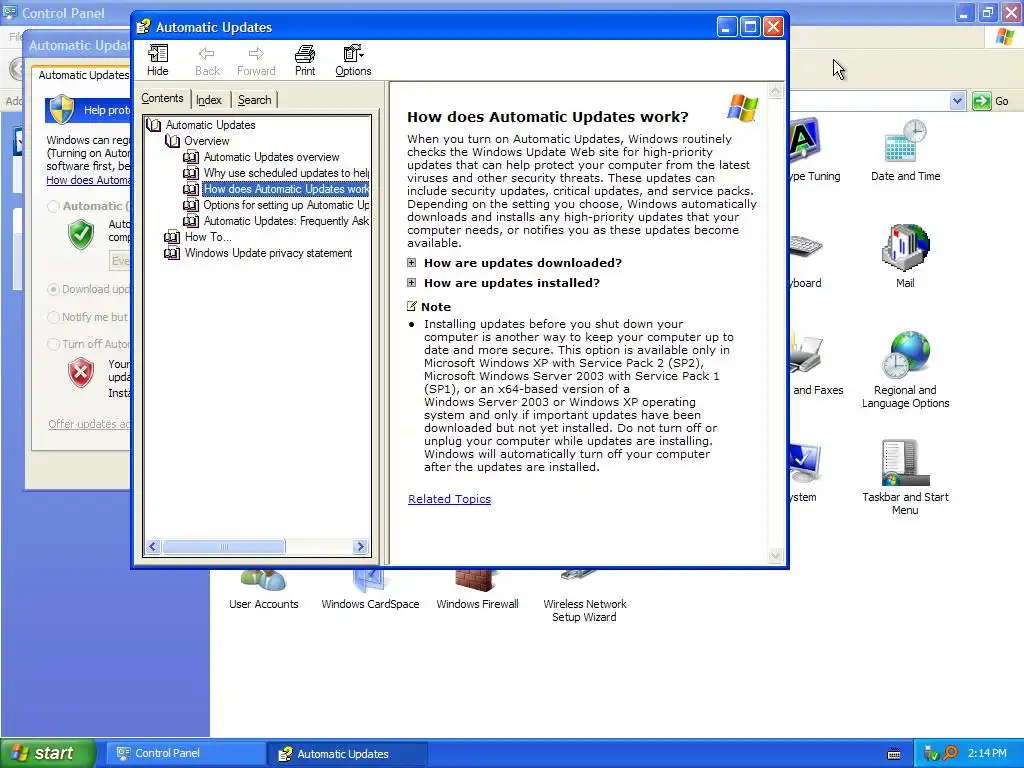This screenshot has height=768, width=1024.
Task: Click the keyboard icon on the taskbar
Action: [x=894, y=754]
